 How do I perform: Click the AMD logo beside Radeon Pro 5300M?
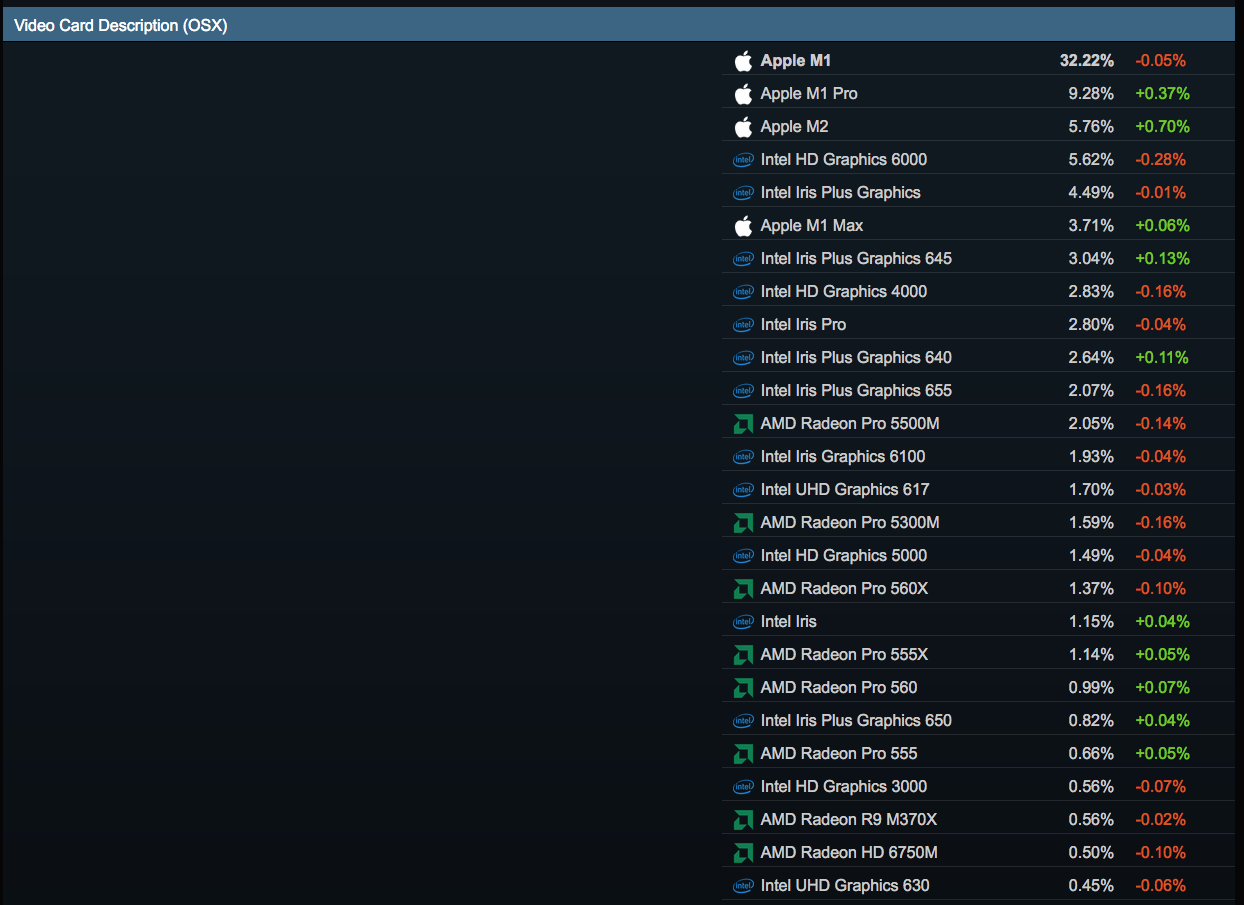coord(743,523)
